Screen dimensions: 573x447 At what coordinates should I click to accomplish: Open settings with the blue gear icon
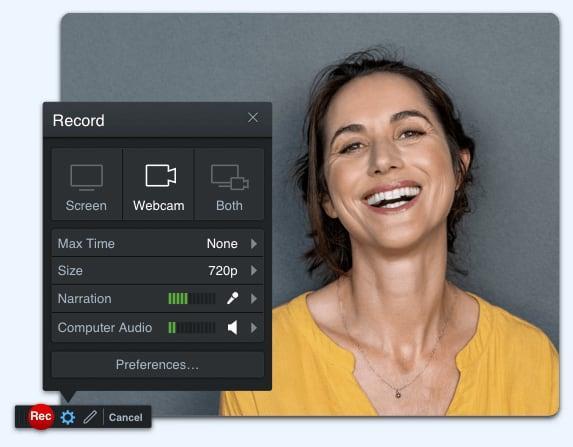tap(68, 417)
